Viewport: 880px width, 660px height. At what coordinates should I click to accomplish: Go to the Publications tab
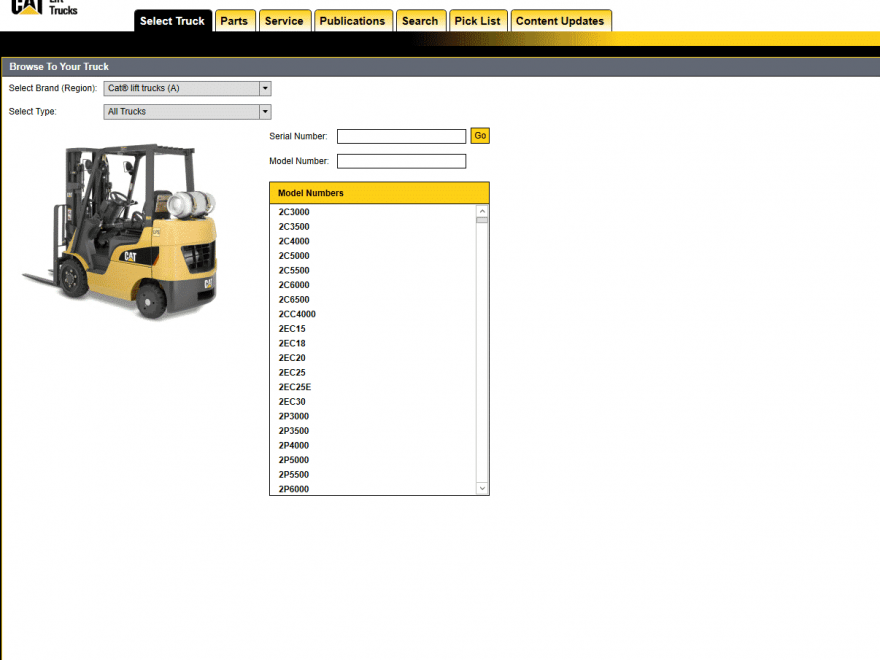coord(353,21)
